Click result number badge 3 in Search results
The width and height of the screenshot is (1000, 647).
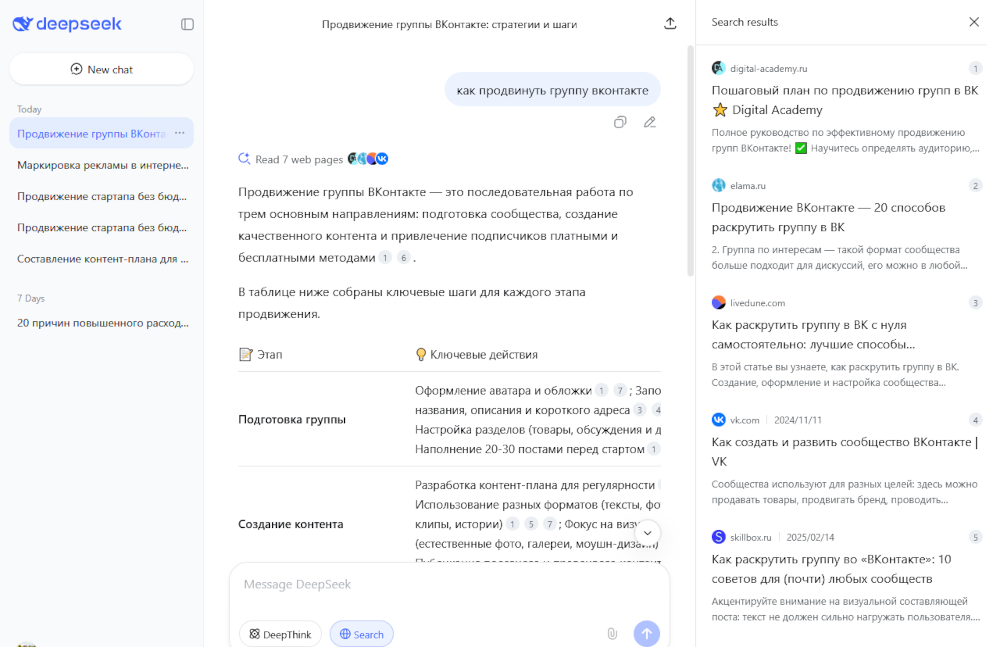tap(975, 302)
